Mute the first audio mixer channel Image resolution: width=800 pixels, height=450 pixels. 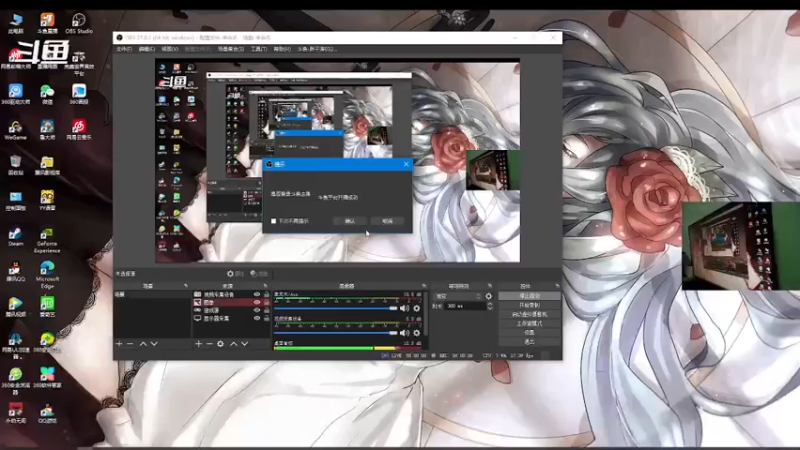pos(405,308)
